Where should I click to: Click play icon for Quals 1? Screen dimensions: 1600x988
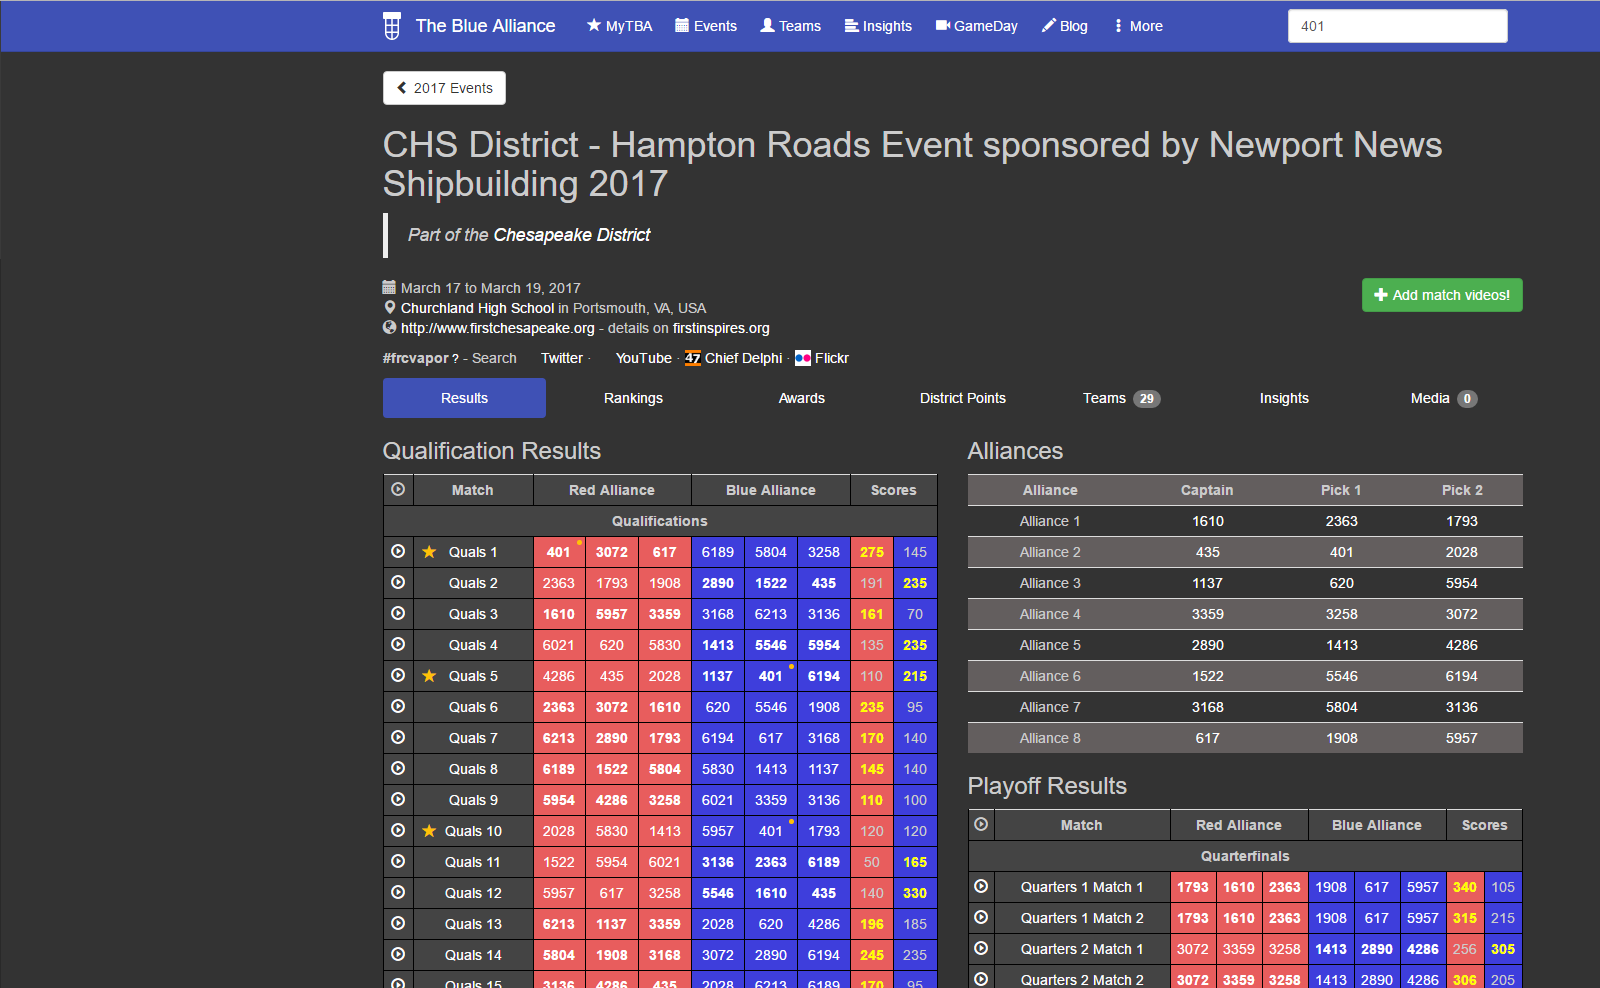[x=398, y=551]
